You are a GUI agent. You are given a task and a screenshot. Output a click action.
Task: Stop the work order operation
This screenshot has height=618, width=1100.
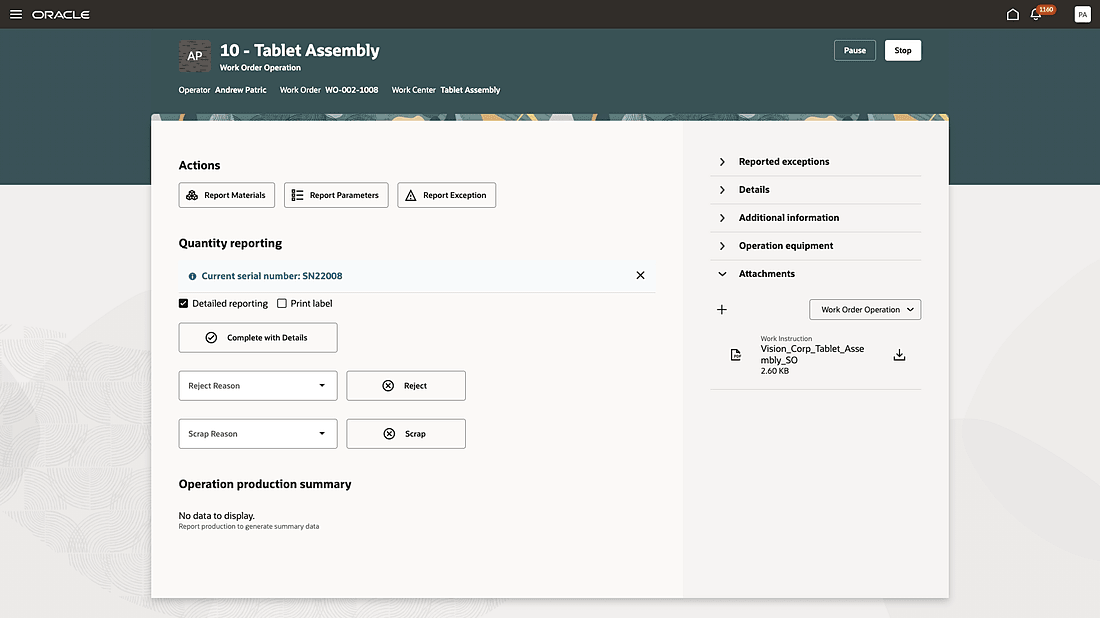click(x=903, y=51)
